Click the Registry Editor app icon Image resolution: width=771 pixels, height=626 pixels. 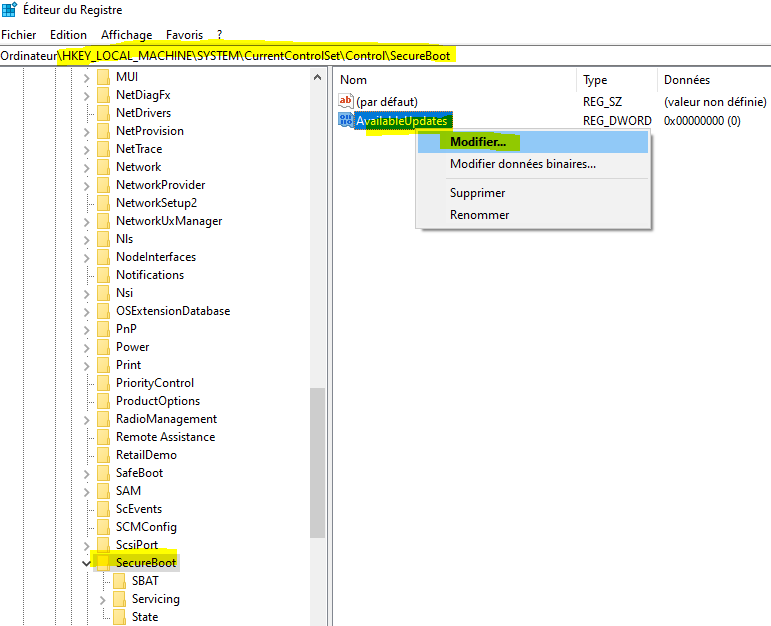(9, 9)
